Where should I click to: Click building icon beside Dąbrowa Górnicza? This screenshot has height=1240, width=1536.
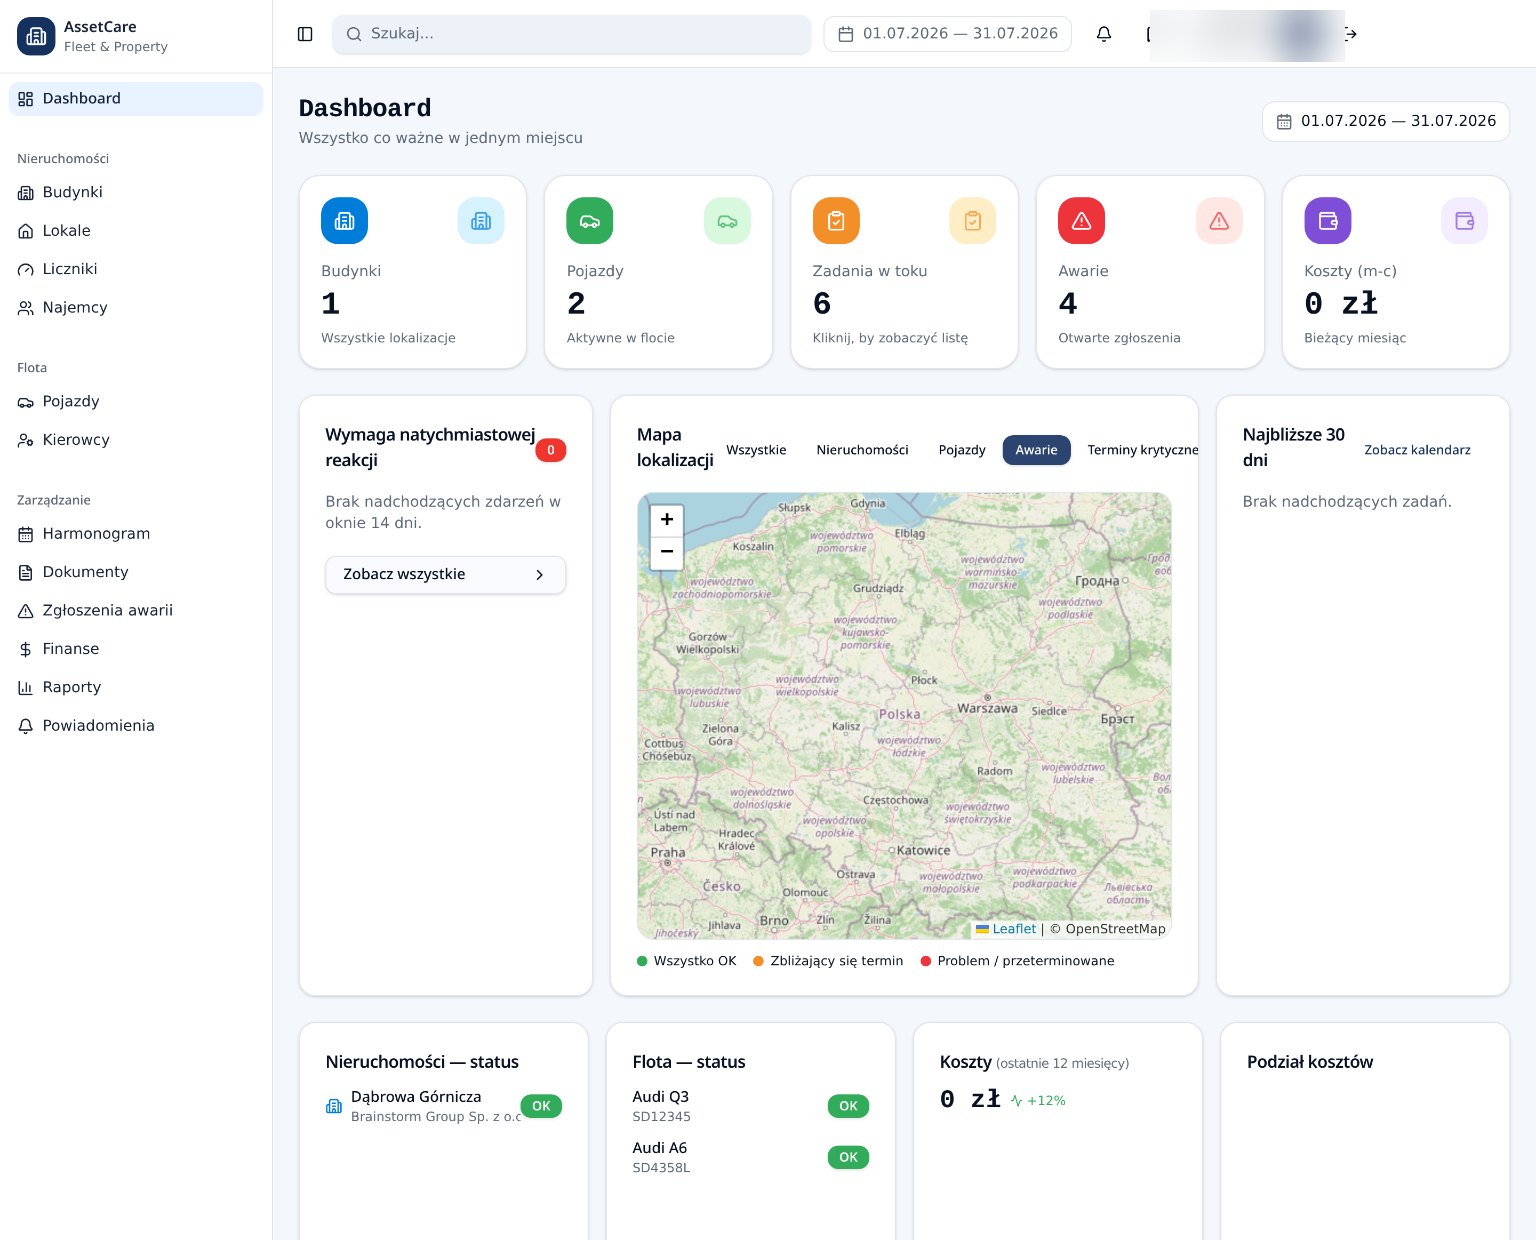334,1106
